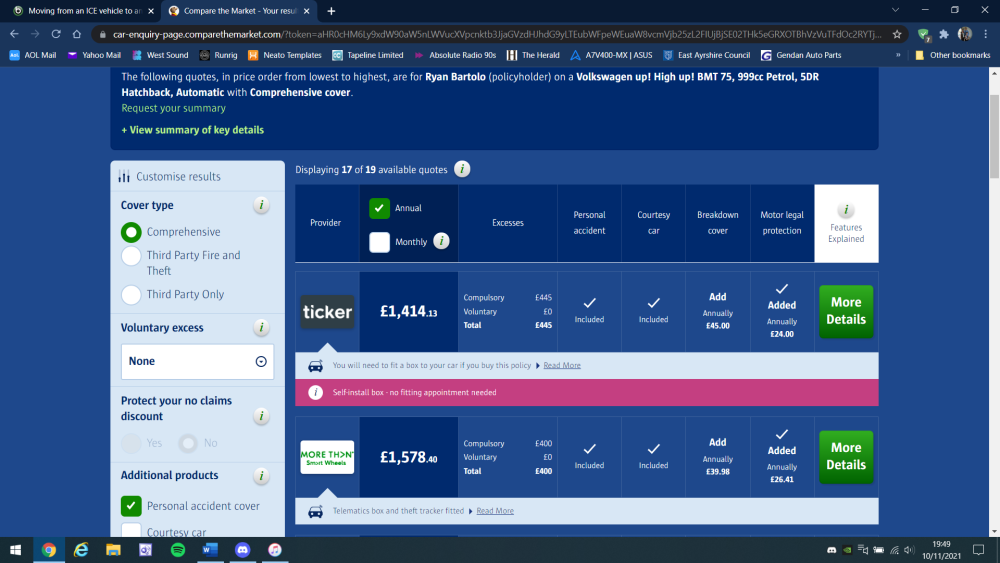Image resolution: width=1000 pixels, height=563 pixels.
Task: Switch to Moving from an ICE vehicle tab
Action: tap(84, 11)
